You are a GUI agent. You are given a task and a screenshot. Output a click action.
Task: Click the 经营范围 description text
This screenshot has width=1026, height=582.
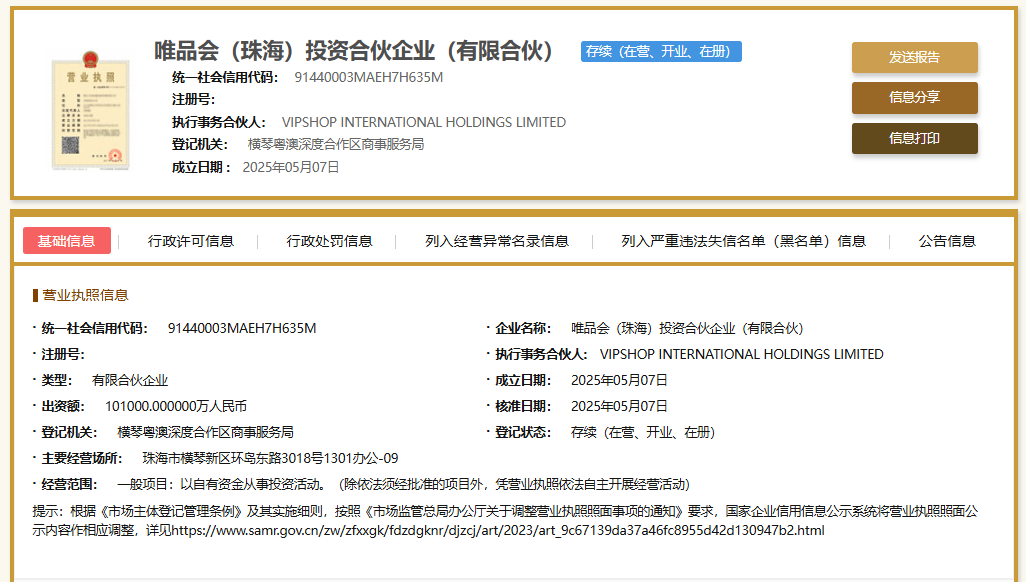tap(404, 484)
